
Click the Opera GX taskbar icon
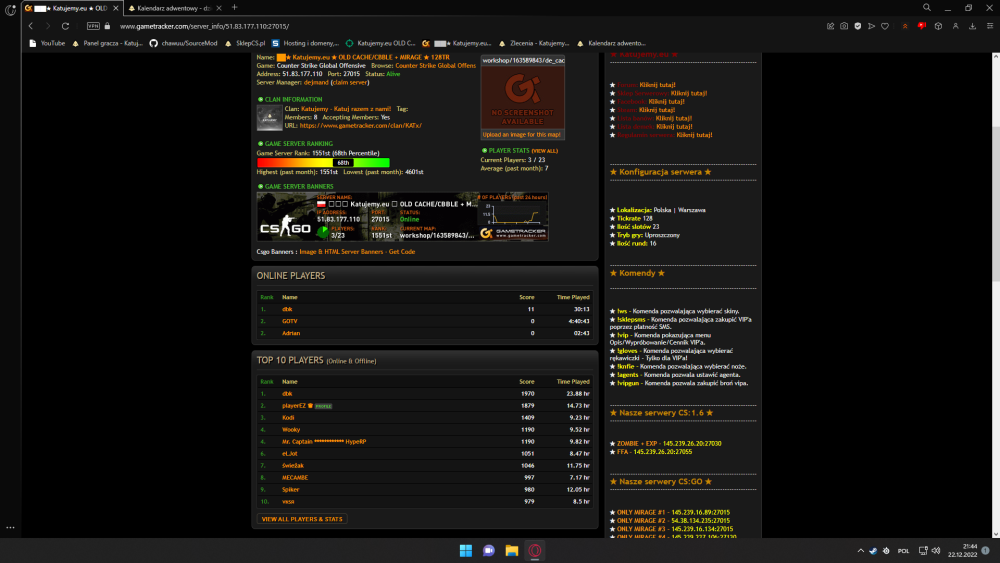[535, 551]
